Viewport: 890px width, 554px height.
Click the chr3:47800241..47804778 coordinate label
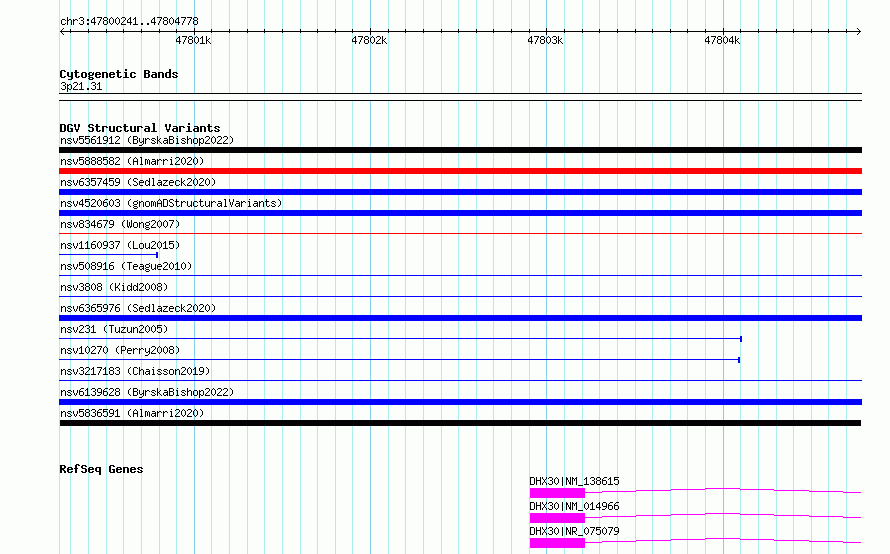point(129,21)
